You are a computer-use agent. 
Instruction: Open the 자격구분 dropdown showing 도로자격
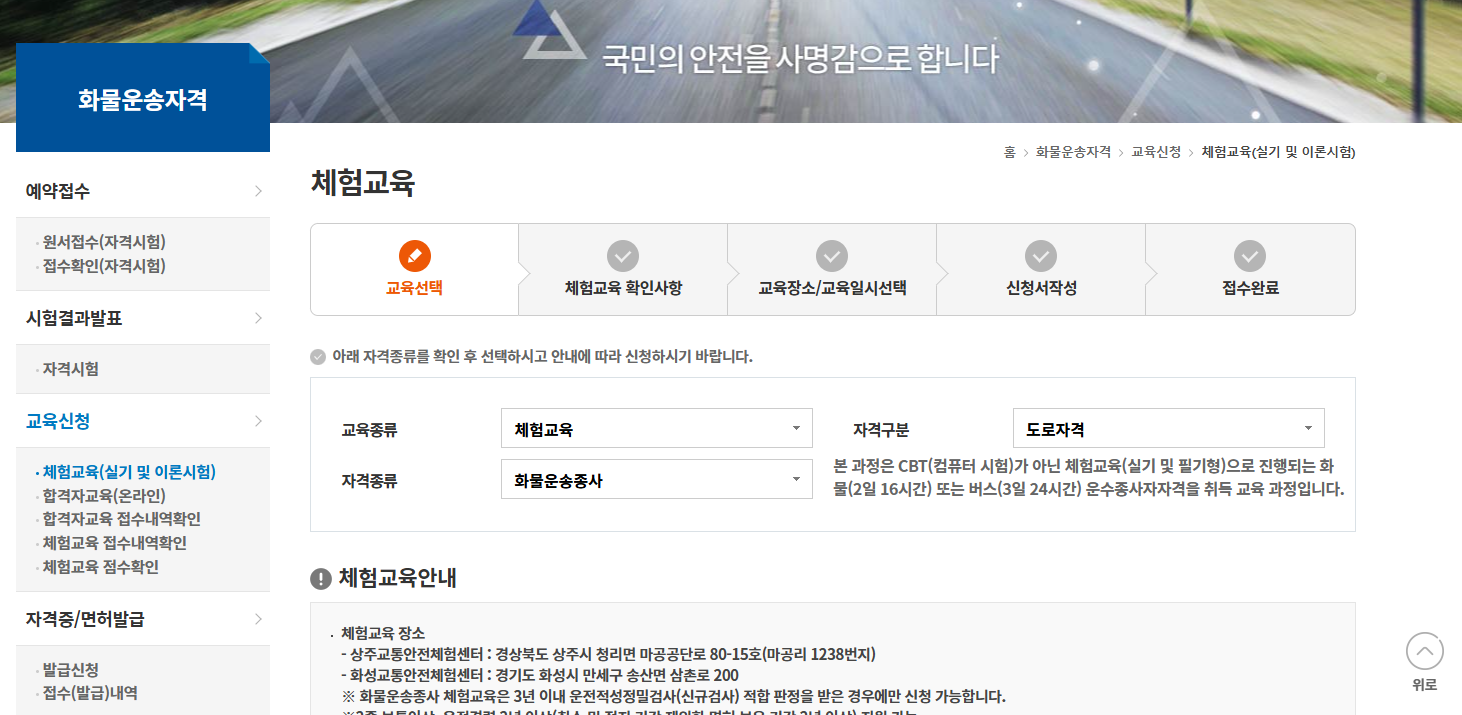(1169, 428)
